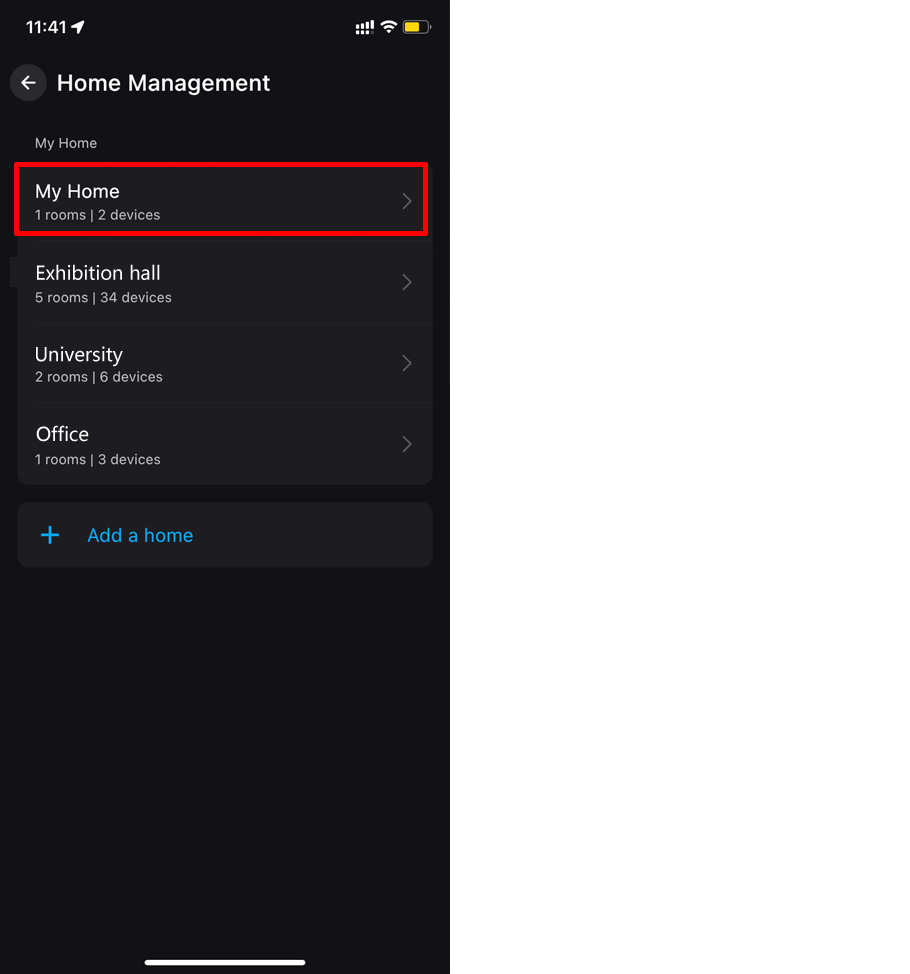This screenshot has width=910, height=974.
Task: Expand My Home using its chevron
Action: click(x=406, y=201)
